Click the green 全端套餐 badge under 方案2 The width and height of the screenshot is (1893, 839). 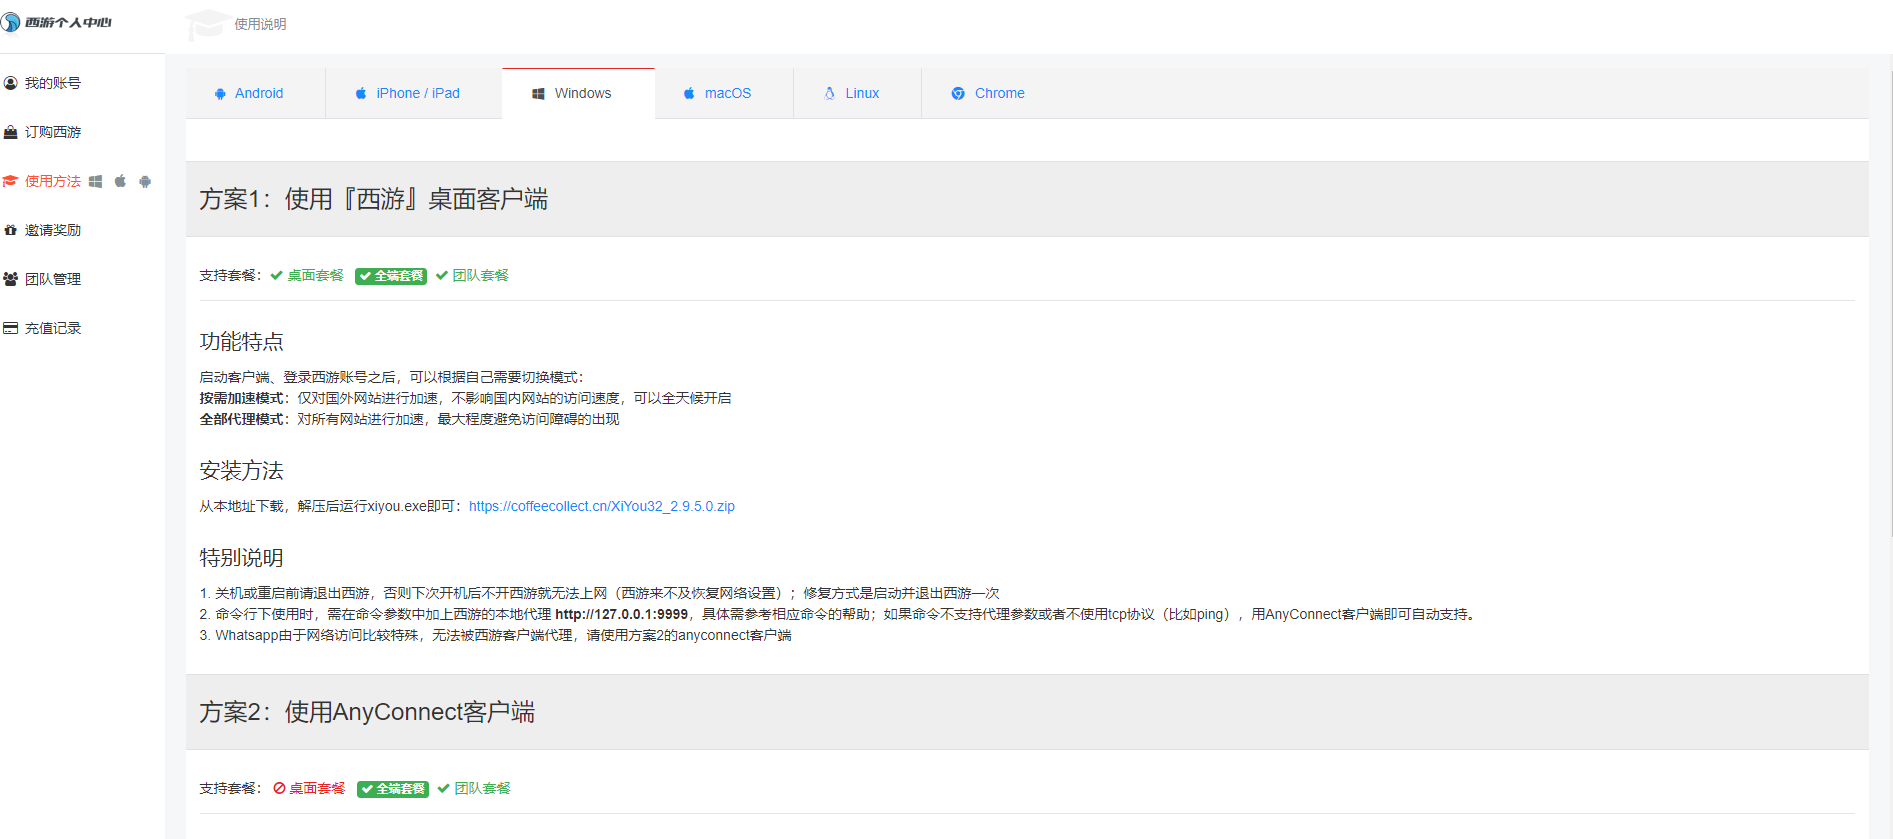pyautogui.click(x=393, y=789)
